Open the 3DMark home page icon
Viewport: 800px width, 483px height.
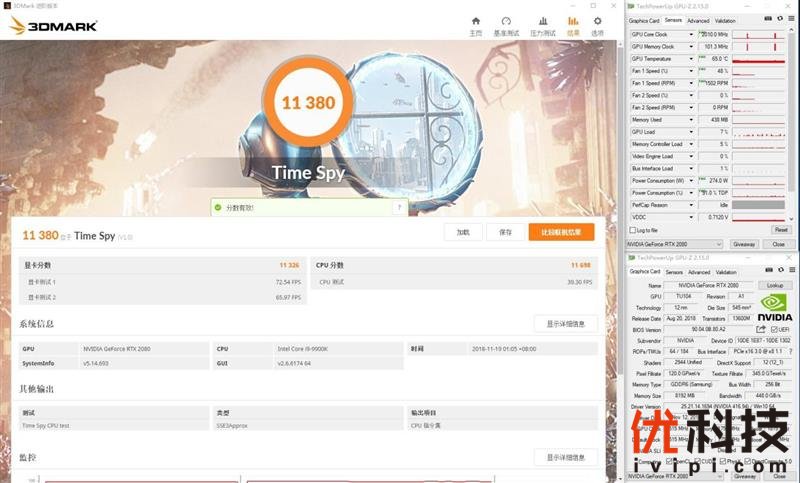point(476,21)
